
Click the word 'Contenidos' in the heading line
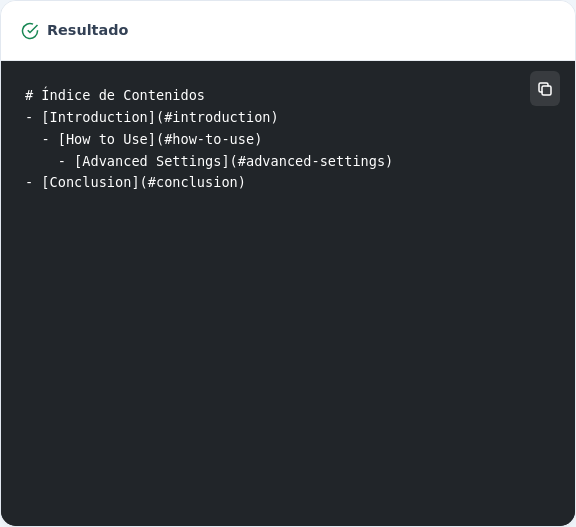click(x=163, y=95)
